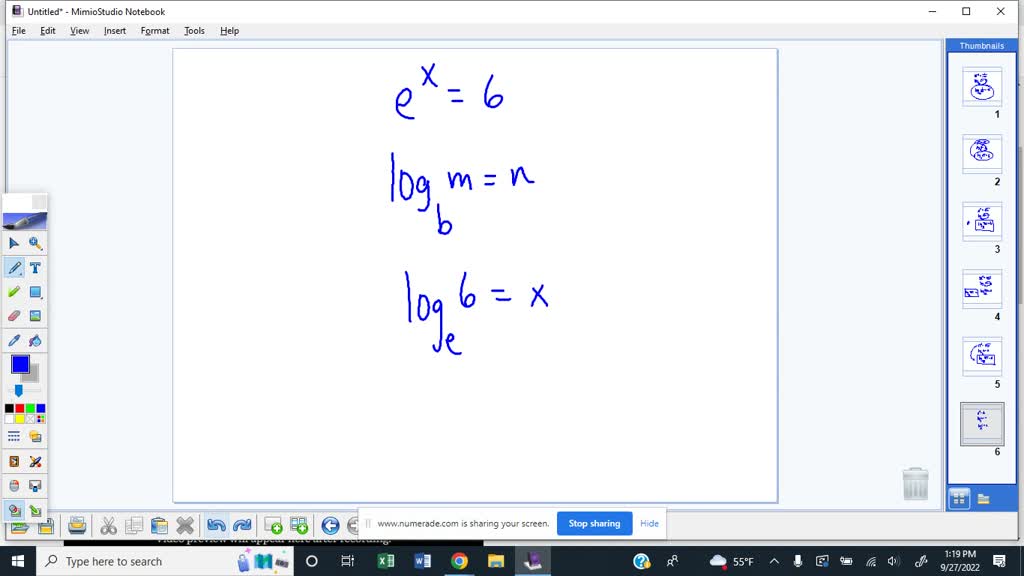Click the Stop sharing button
Screen dimensions: 1024x576
click(x=594, y=523)
